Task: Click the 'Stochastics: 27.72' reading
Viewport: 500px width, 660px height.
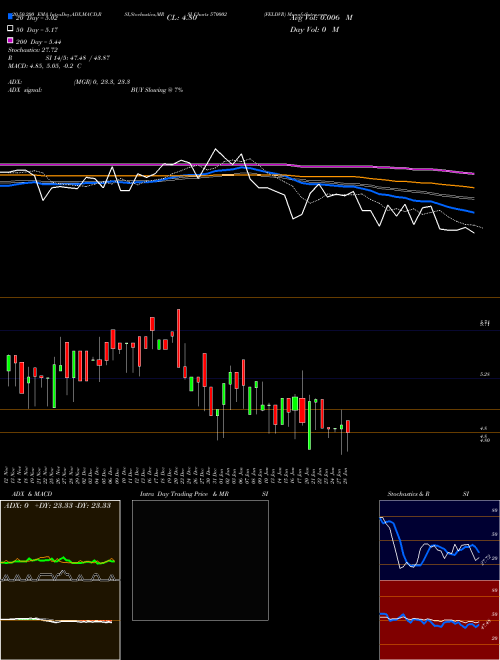Action: pyautogui.click(x=33, y=50)
